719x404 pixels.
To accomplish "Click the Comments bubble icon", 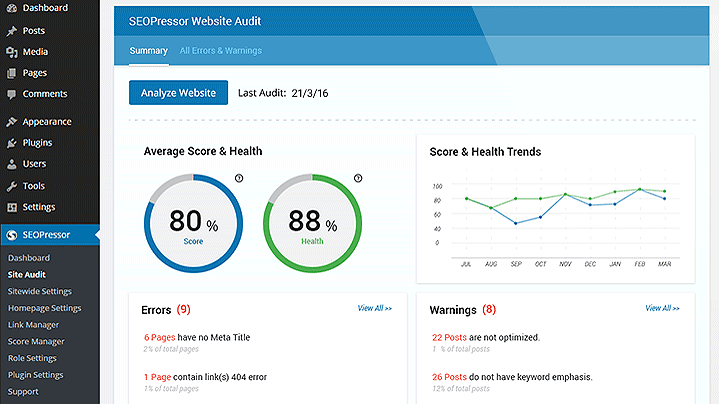I will coord(11,94).
